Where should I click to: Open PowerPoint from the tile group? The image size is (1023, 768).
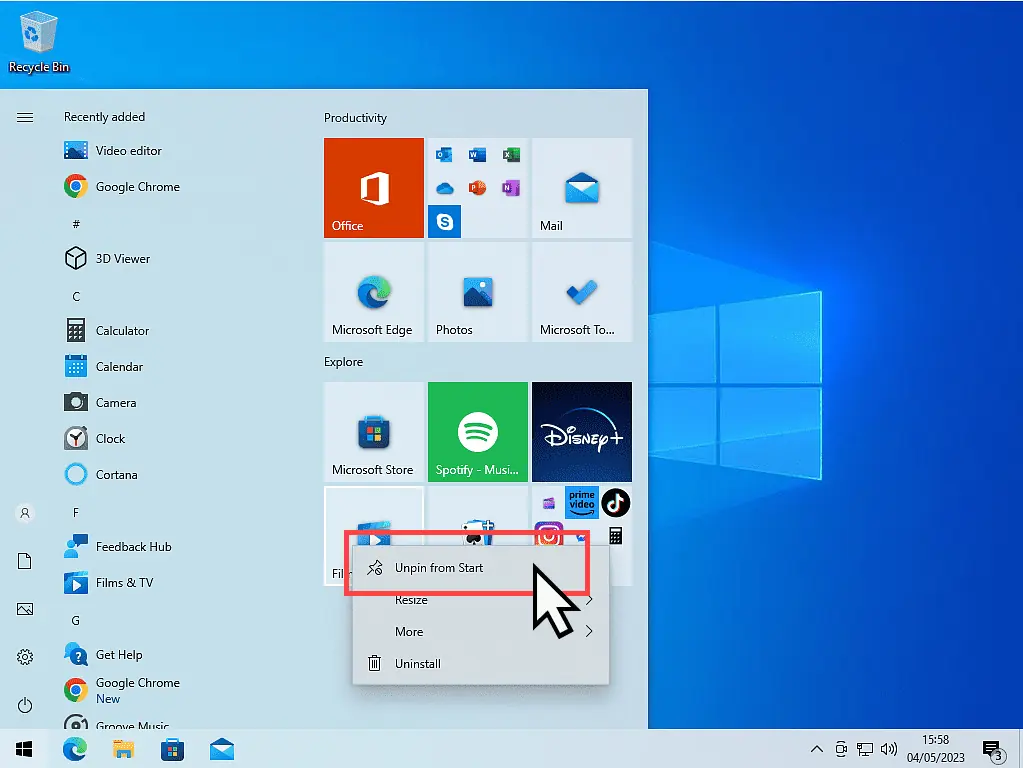click(477, 188)
